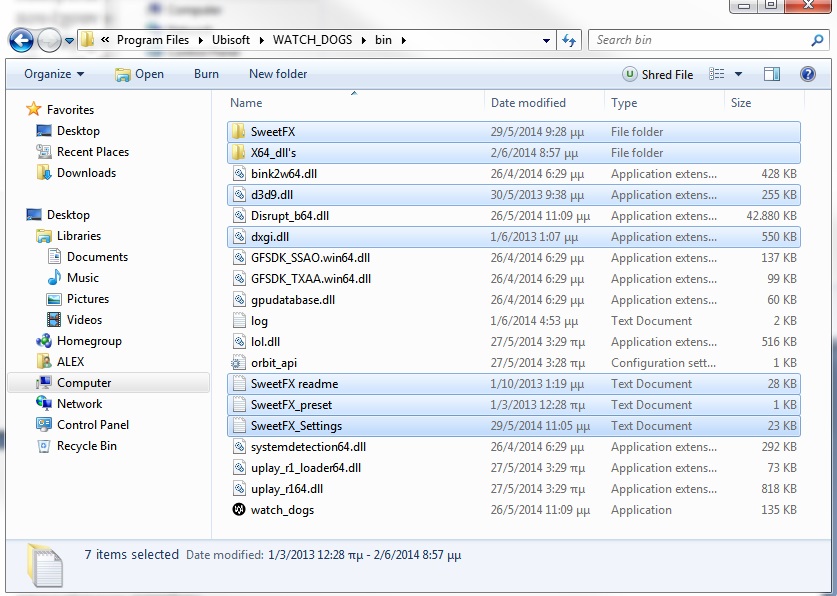The height and width of the screenshot is (596, 837).
Task: Open Help via the question-mark icon
Action: point(808,74)
